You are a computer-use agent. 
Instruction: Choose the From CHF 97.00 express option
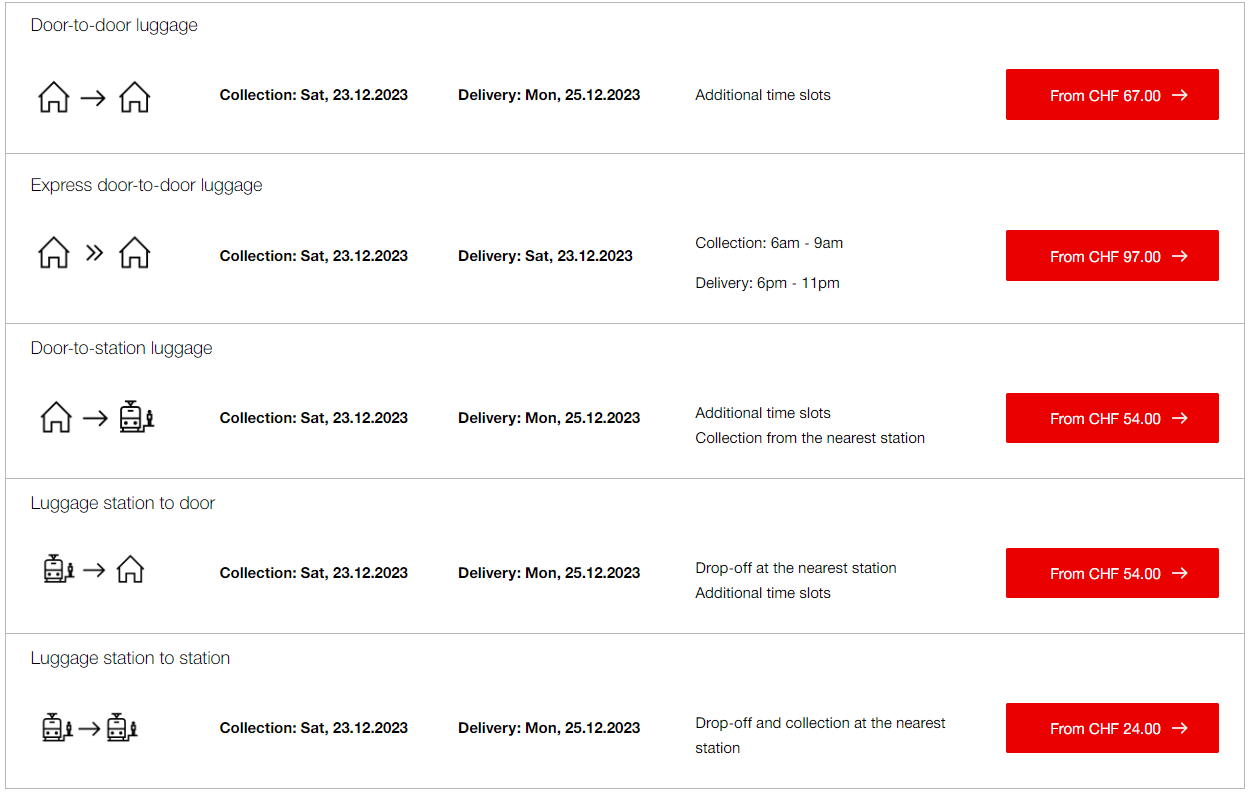coord(1112,256)
